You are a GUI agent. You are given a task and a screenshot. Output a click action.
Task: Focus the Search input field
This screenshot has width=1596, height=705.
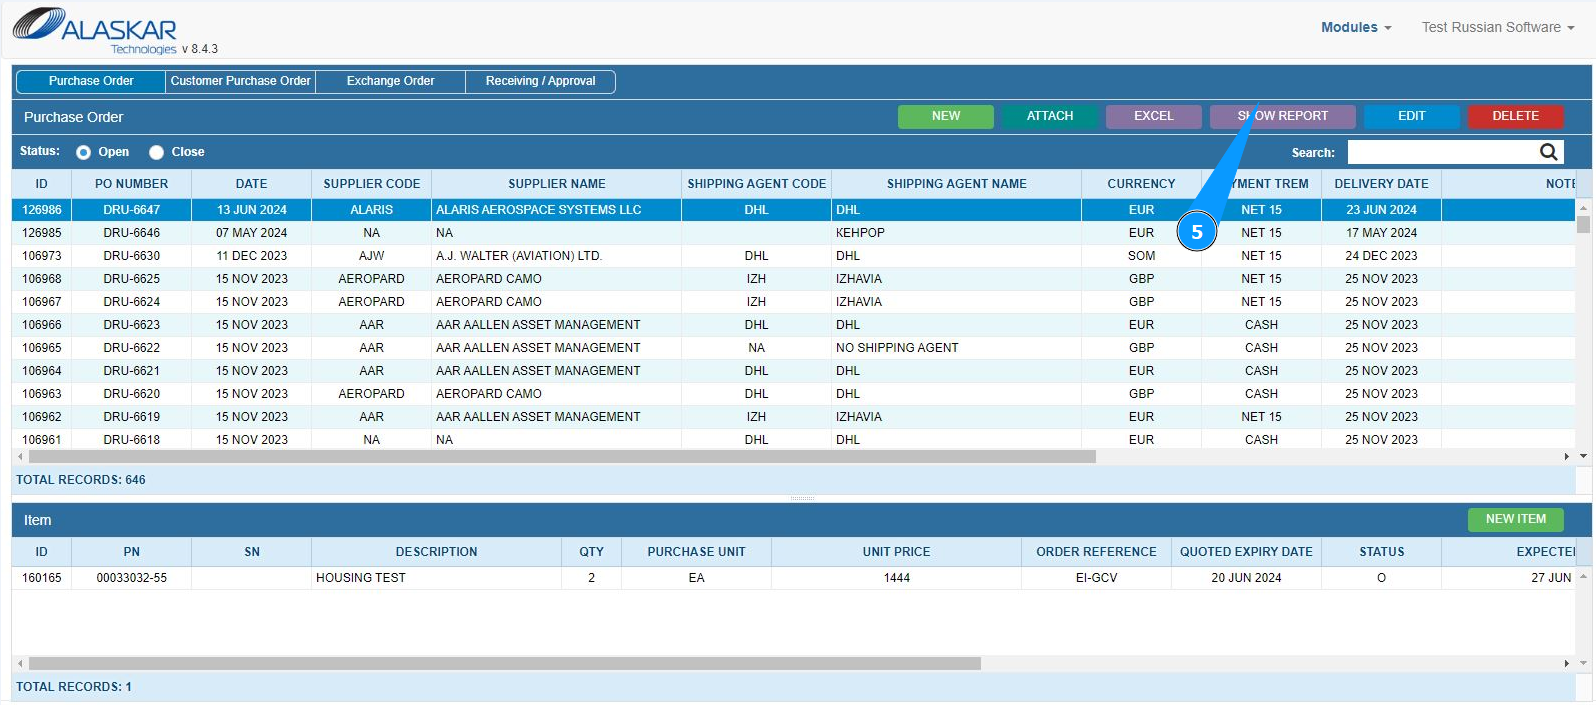click(1440, 152)
